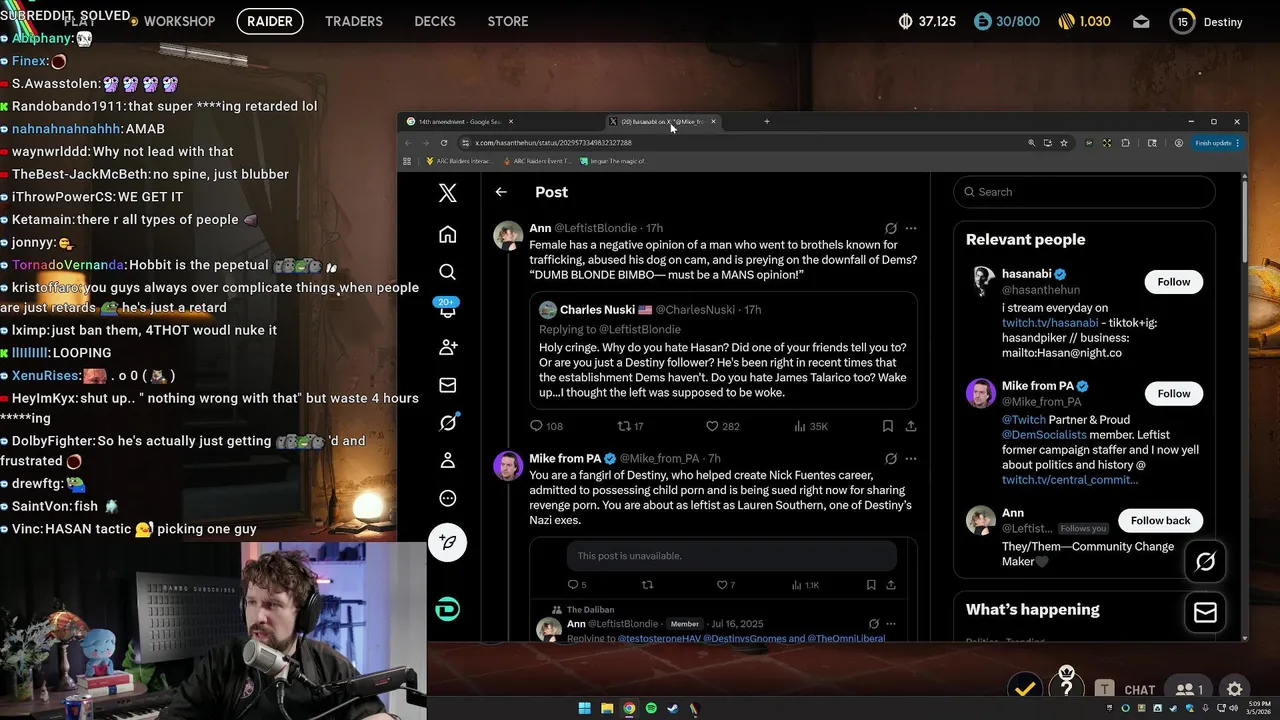
Task: Open the Destiny player level profile
Action: (1206, 22)
